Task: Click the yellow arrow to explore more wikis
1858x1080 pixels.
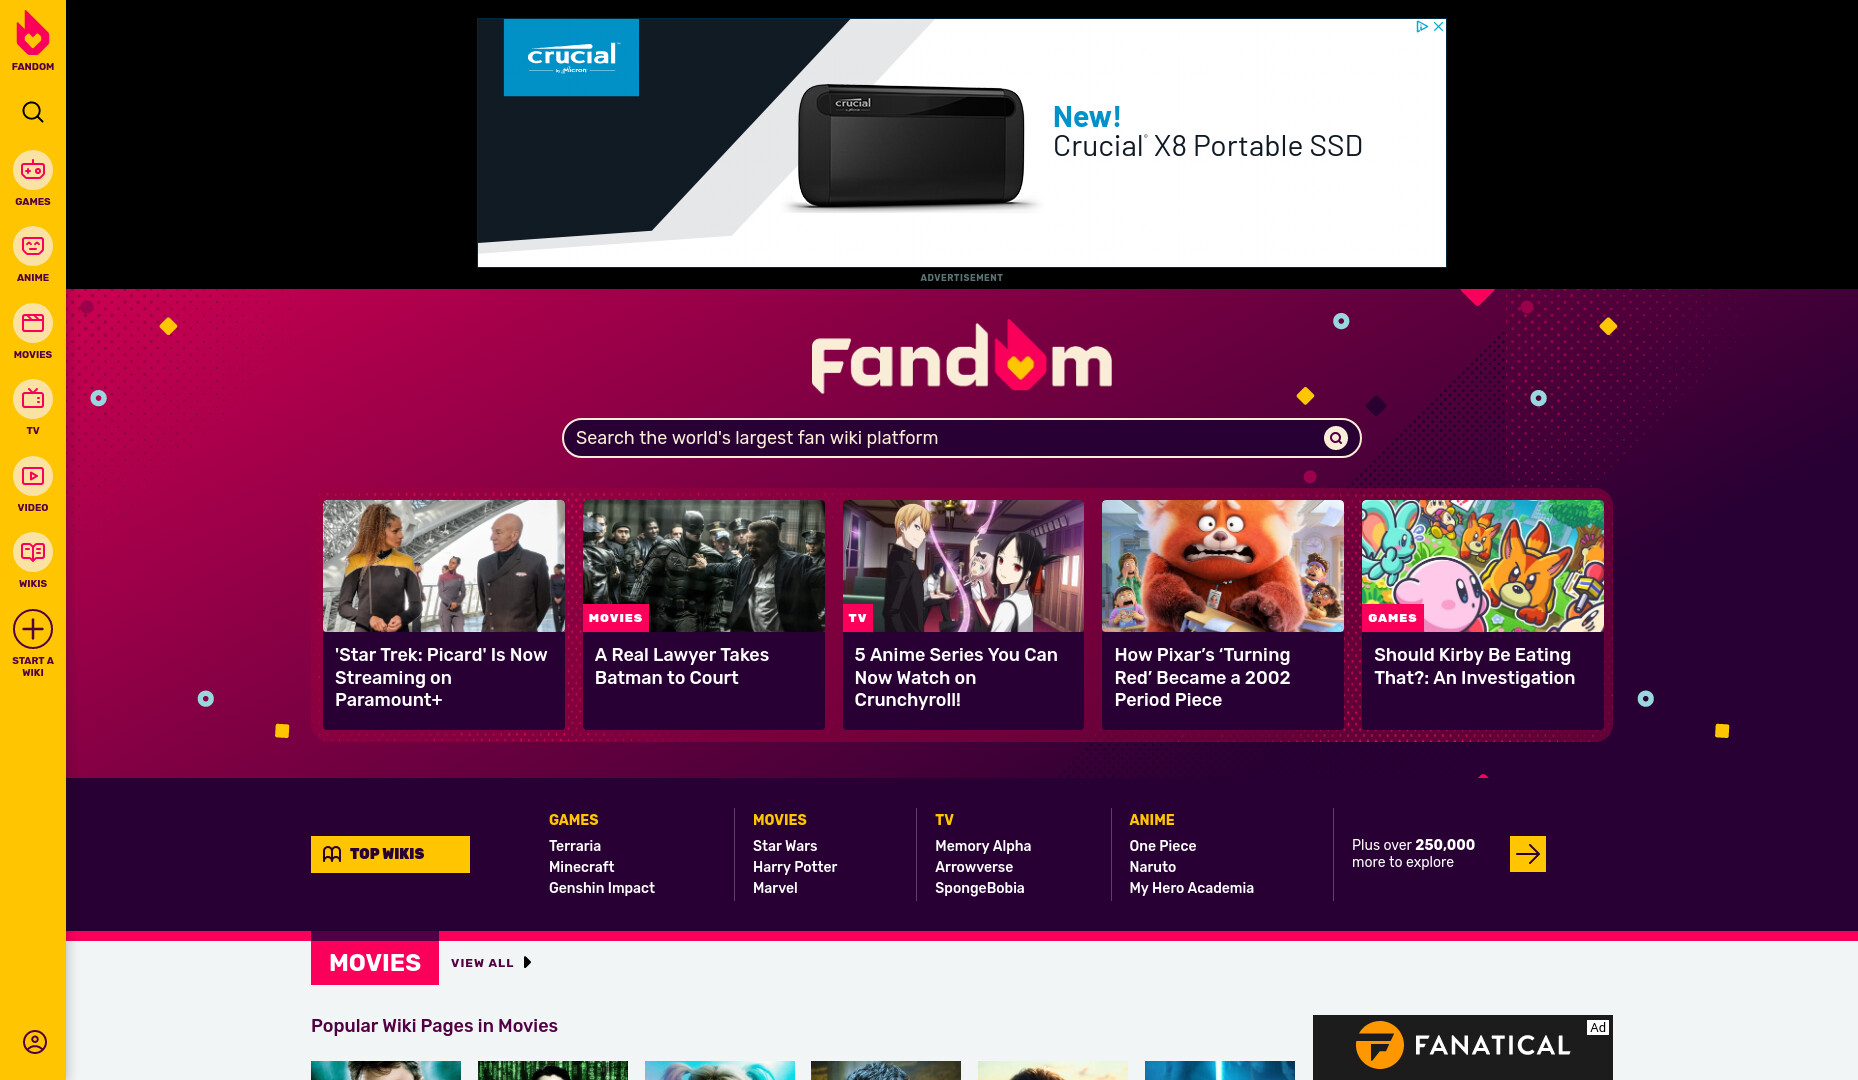Action: pos(1527,854)
